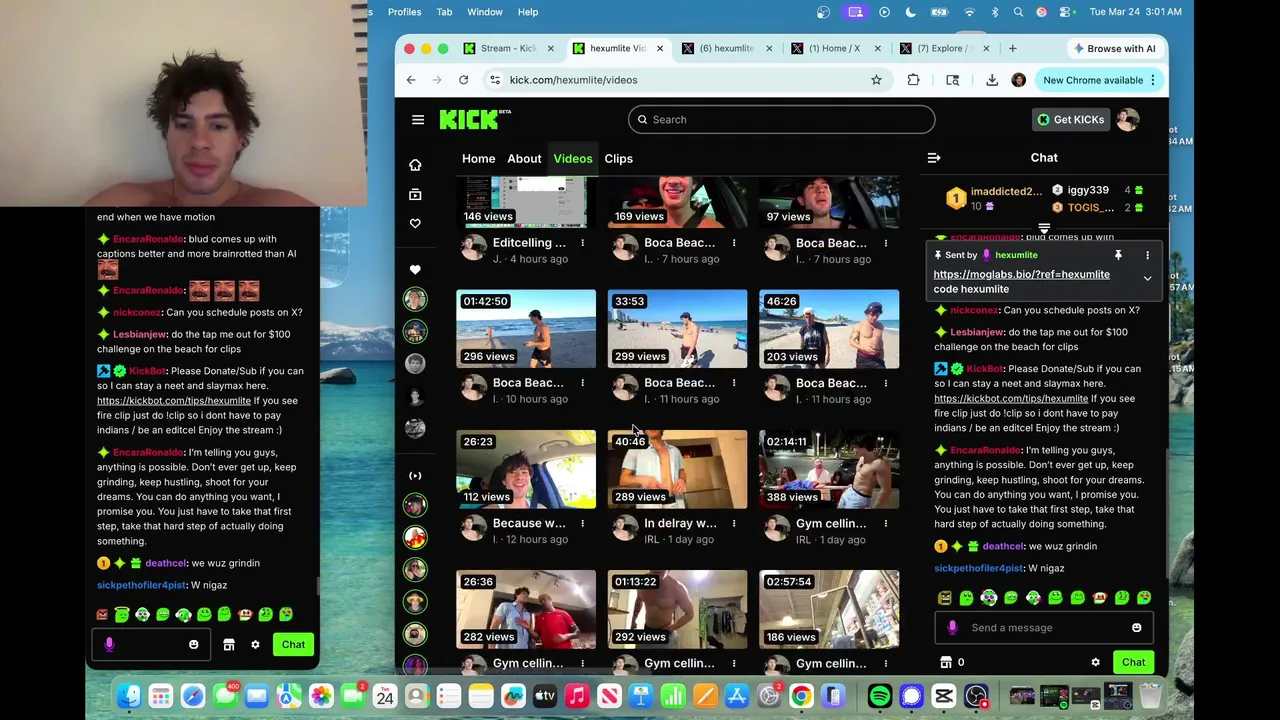
Task: Open the gear icon in the left popout chat
Action: (x=255, y=645)
